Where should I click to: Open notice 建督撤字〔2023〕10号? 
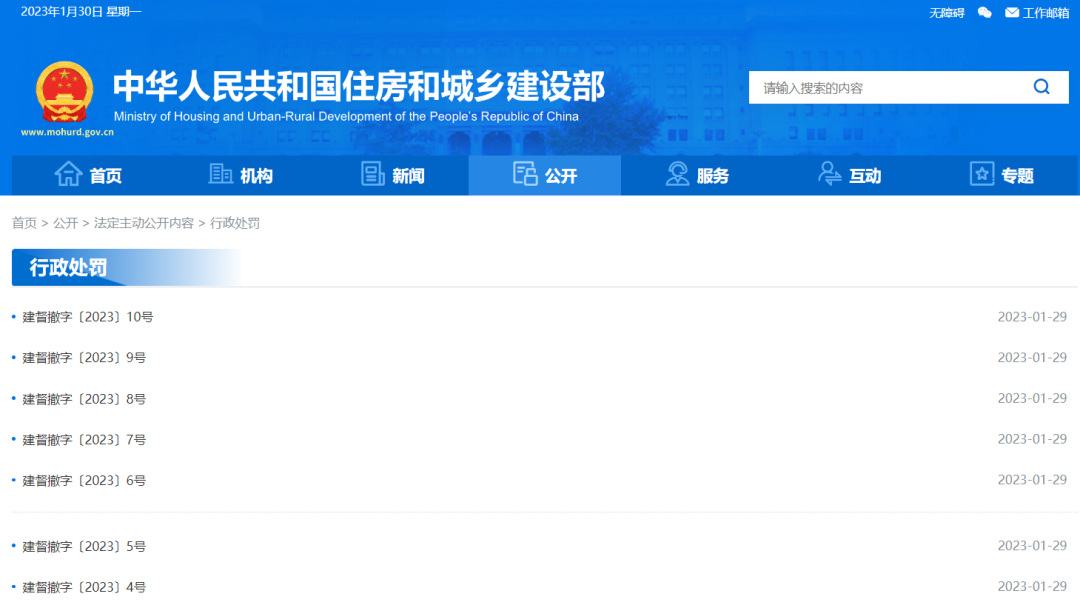pos(88,317)
